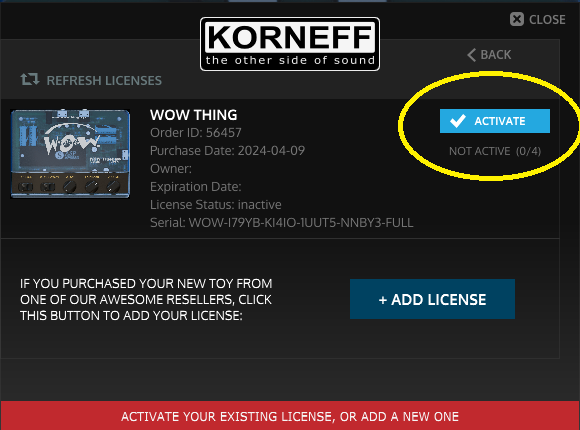
Task: Click the CLOSE text label
Action: pyautogui.click(x=547, y=19)
